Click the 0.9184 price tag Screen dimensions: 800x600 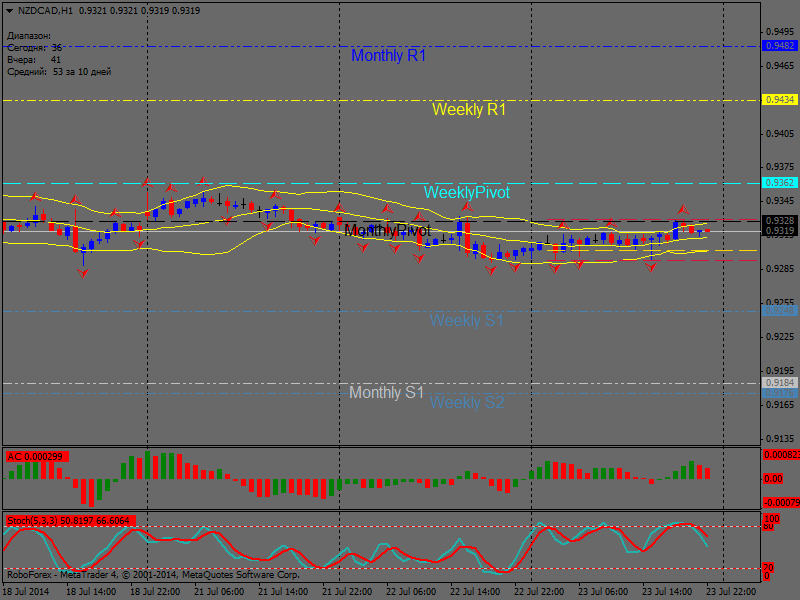pyautogui.click(x=779, y=383)
